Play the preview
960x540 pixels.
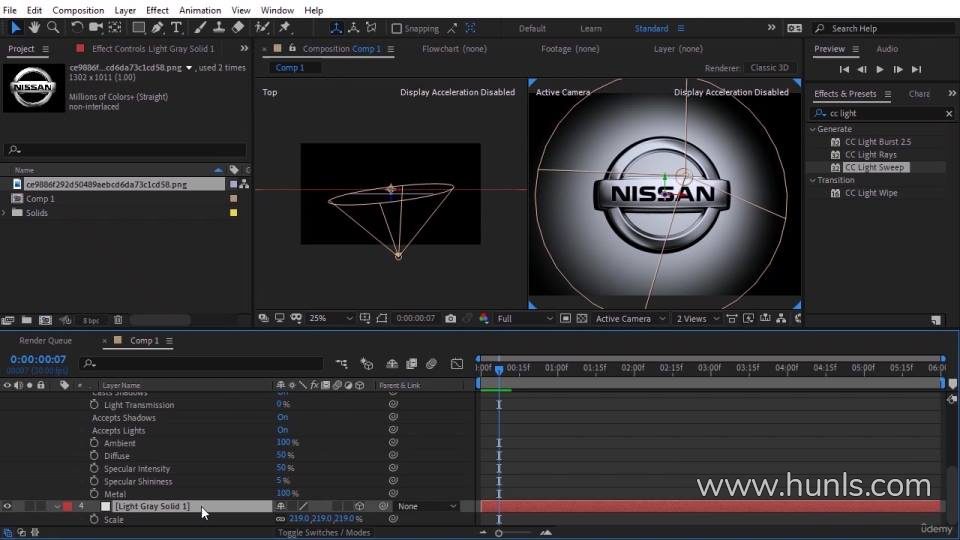click(880, 70)
